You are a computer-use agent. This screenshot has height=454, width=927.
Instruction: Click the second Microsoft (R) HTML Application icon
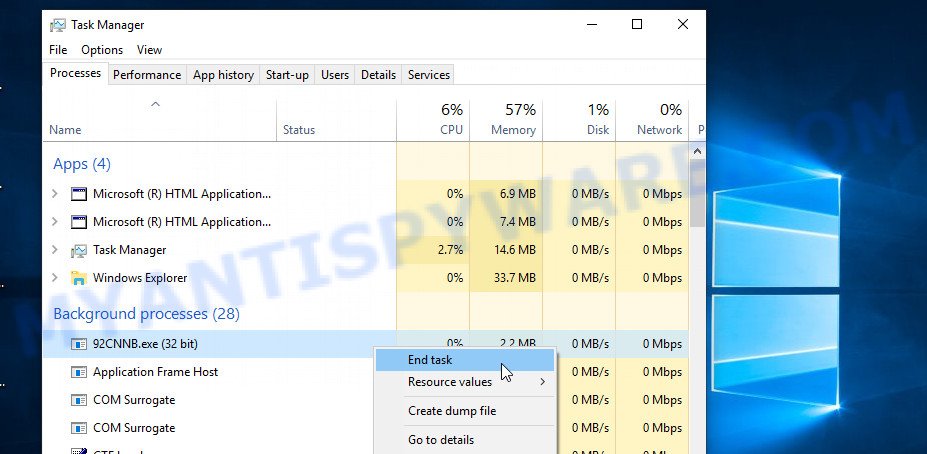[x=79, y=222]
